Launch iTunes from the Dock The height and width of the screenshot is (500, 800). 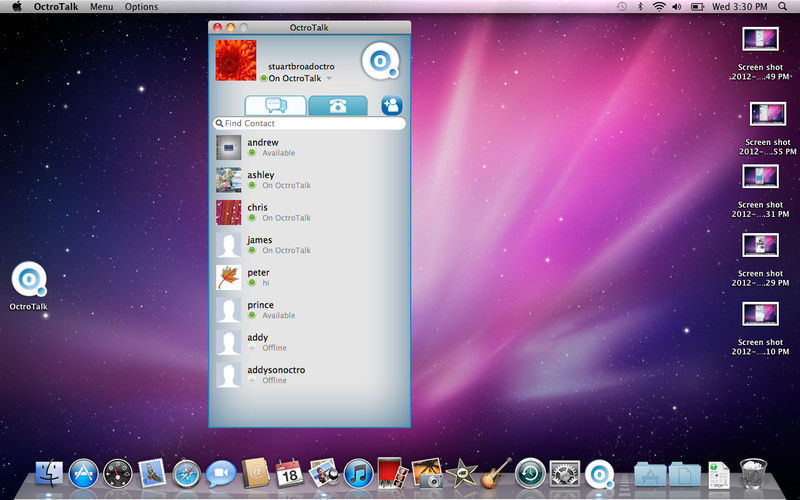(x=358, y=473)
